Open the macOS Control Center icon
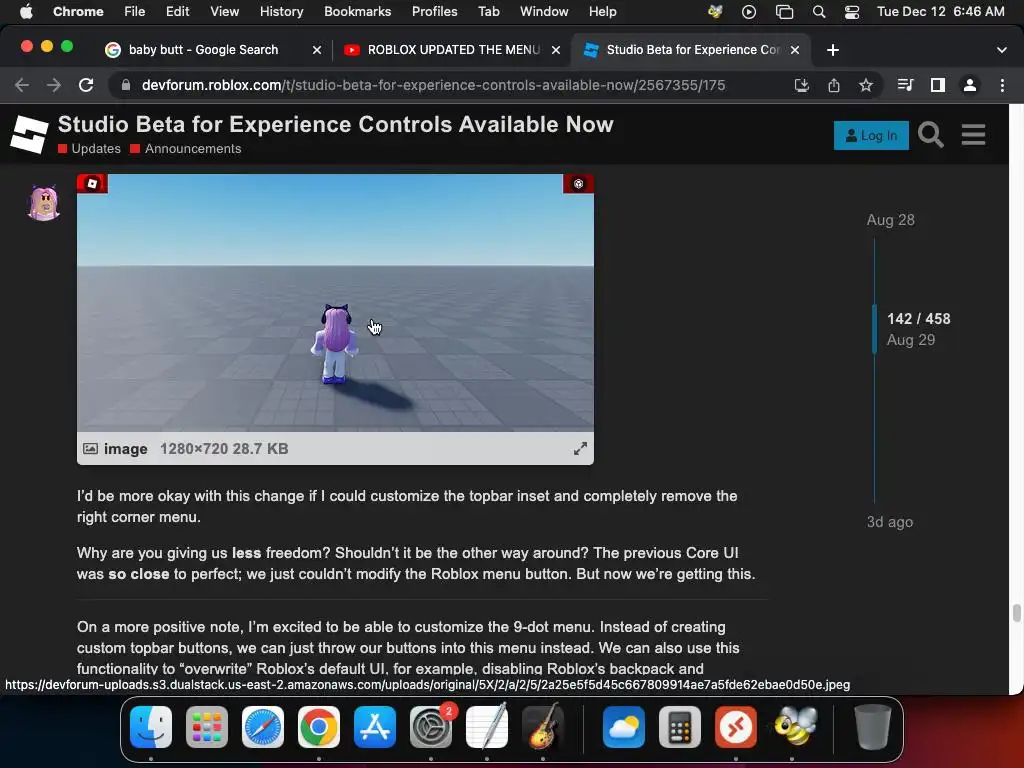 (852, 12)
